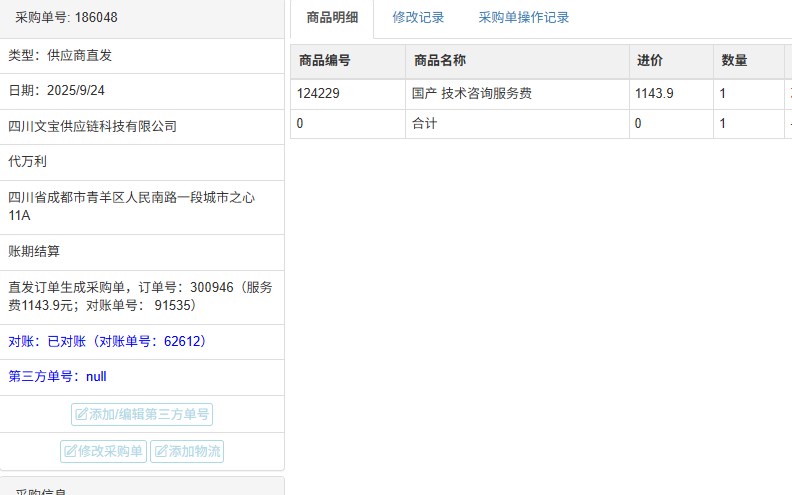Open the 采购单操作记录 tab
Image resolution: width=792 pixels, height=495 pixels.
pos(523,18)
